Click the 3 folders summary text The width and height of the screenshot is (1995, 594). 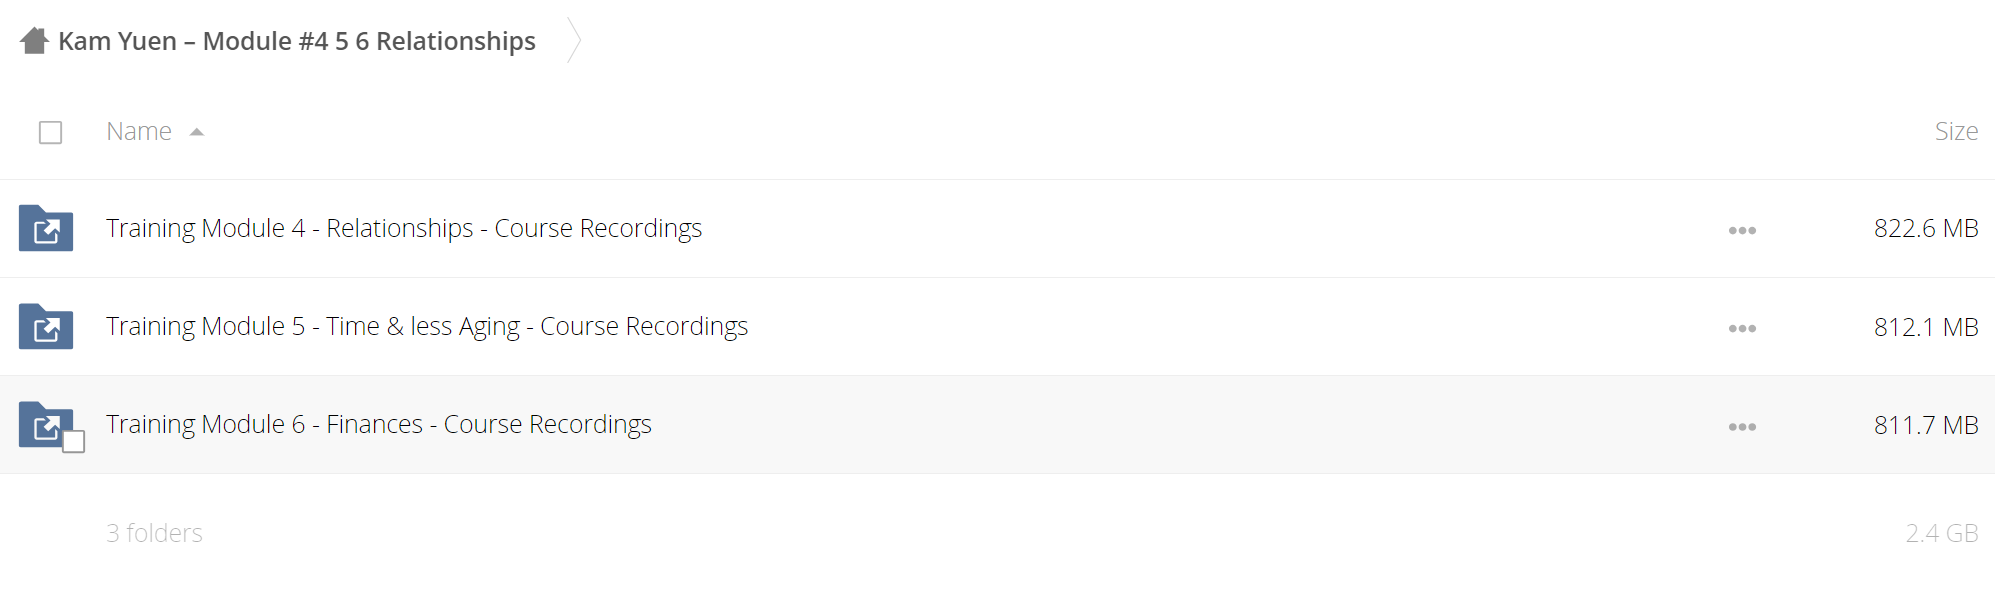[154, 533]
